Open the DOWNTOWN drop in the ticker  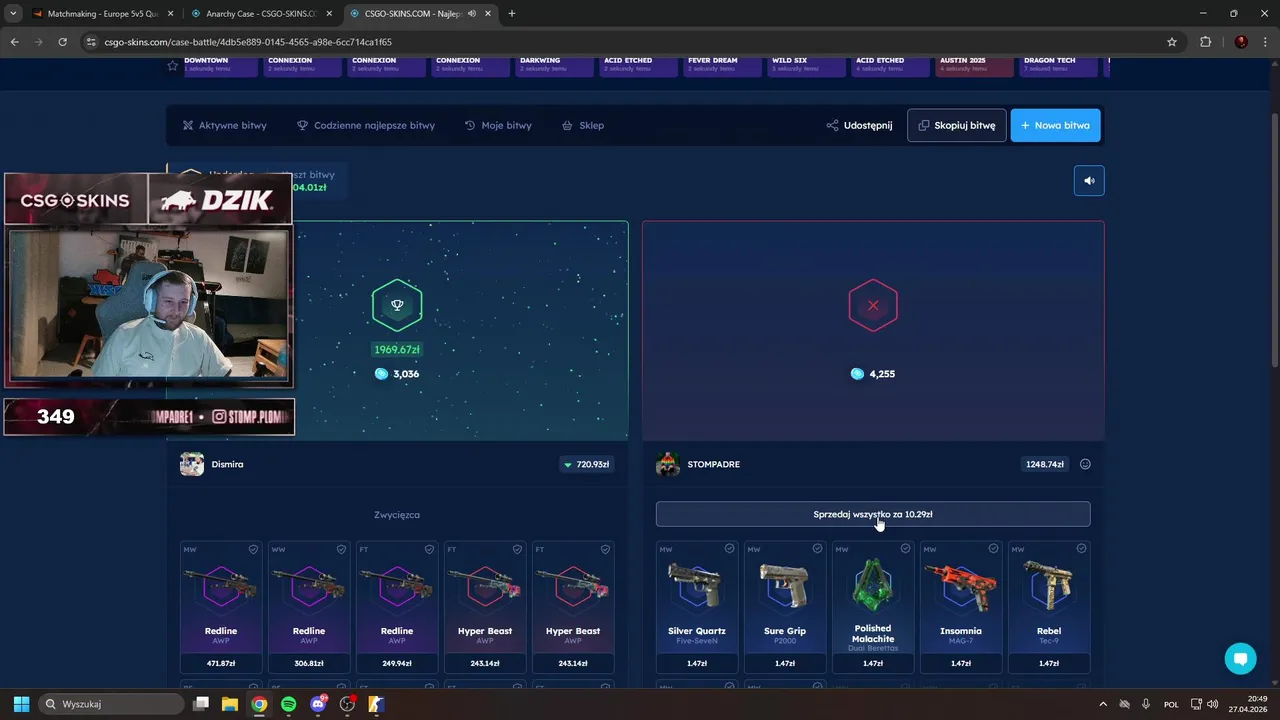click(219, 65)
